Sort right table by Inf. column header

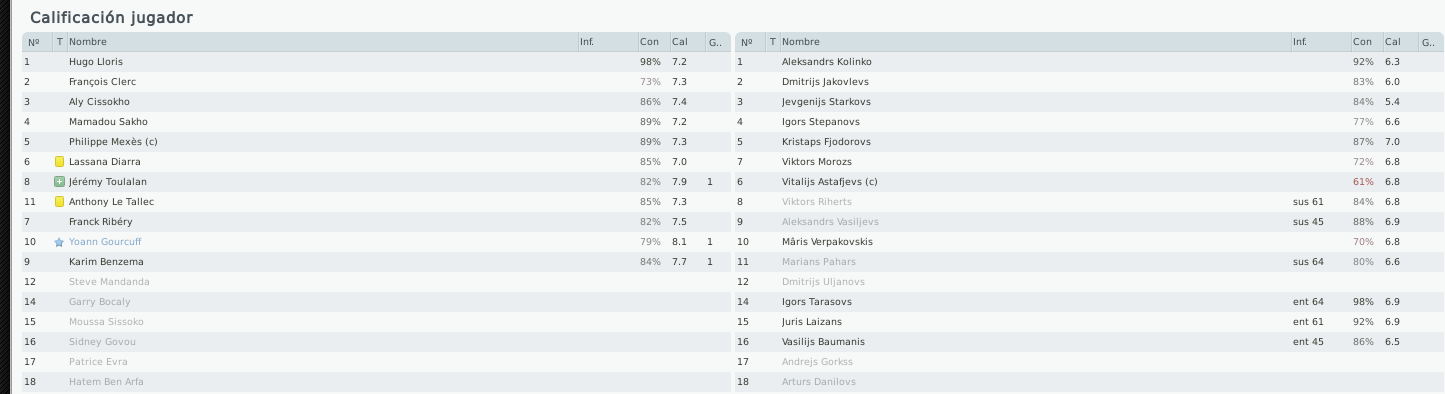tap(1320, 42)
